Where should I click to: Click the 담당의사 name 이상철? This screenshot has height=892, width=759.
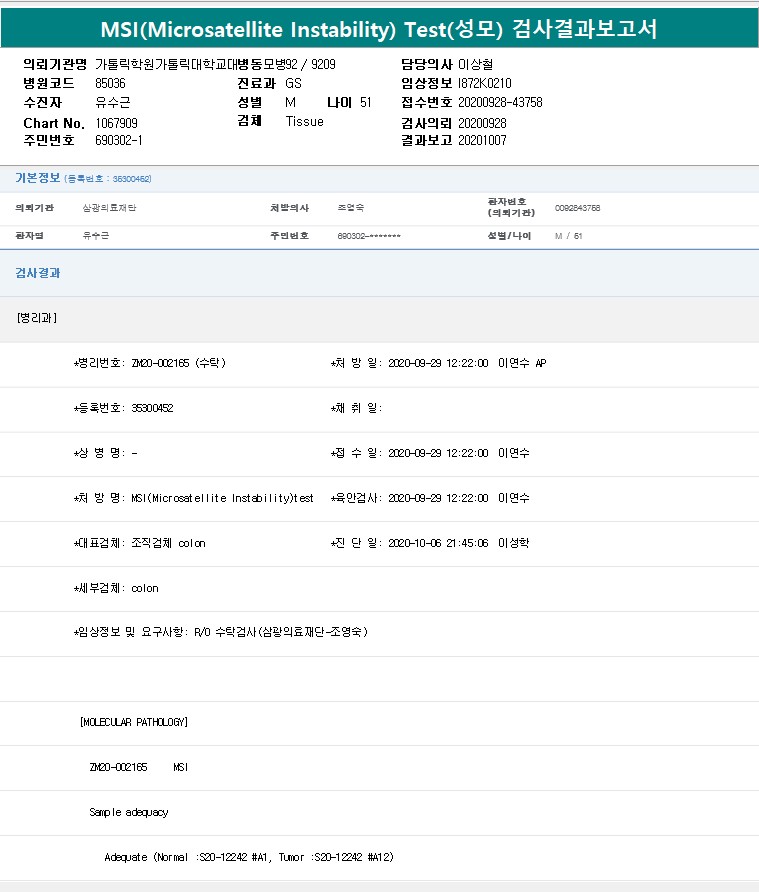(x=475, y=64)
